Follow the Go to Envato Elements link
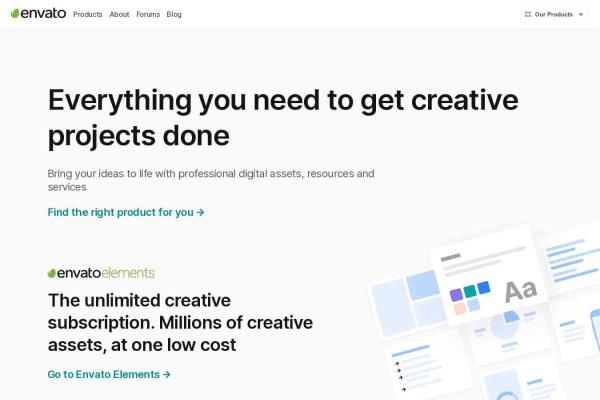Image resolution: width=600 pixels, height=400 pixels. (x=109, y=374)
